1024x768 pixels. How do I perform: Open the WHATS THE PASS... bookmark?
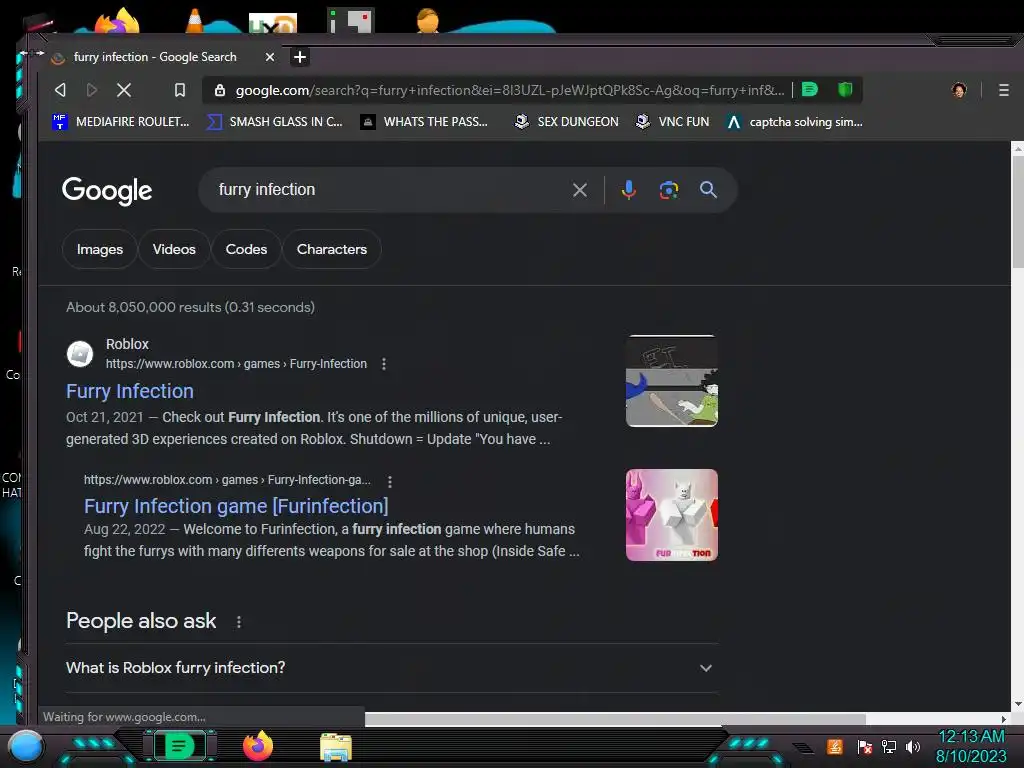coord(424,121)
